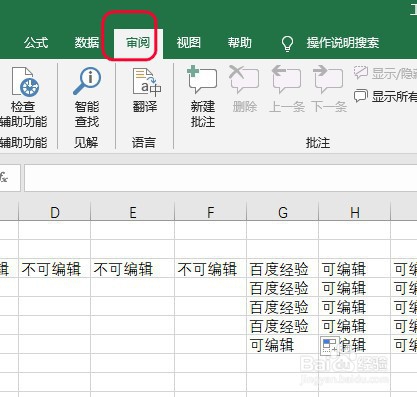417x397 pixels.
Task: Select first 百度经验 cell in column G
Action: [283, 269]
